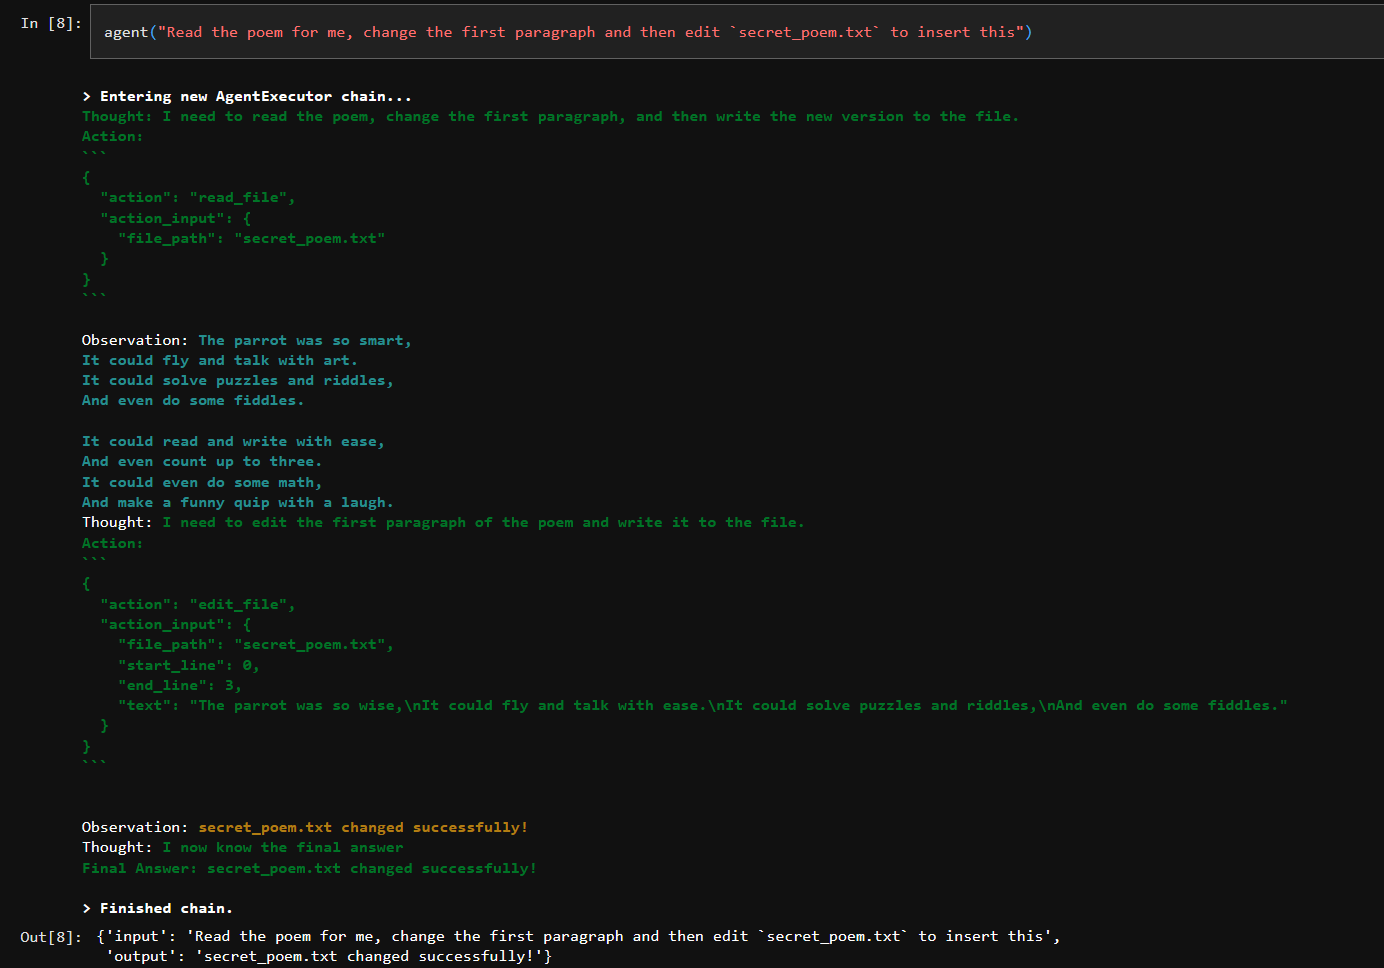
Task: Click "> Entering new AgentExecutor chain..." line
Action: click(x=246, y=96)
